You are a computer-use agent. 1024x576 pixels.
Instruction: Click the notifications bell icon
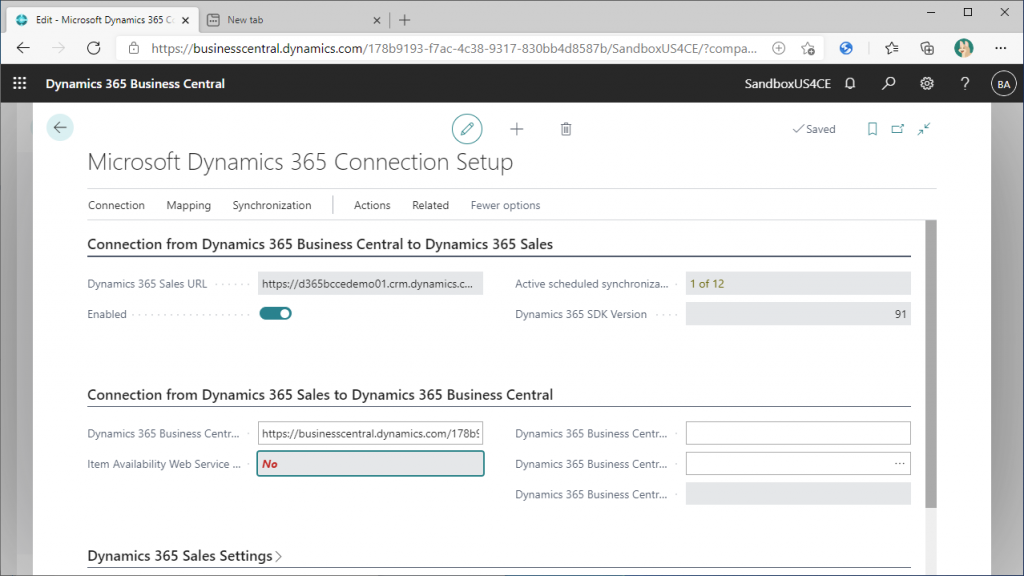click(850, 84)
